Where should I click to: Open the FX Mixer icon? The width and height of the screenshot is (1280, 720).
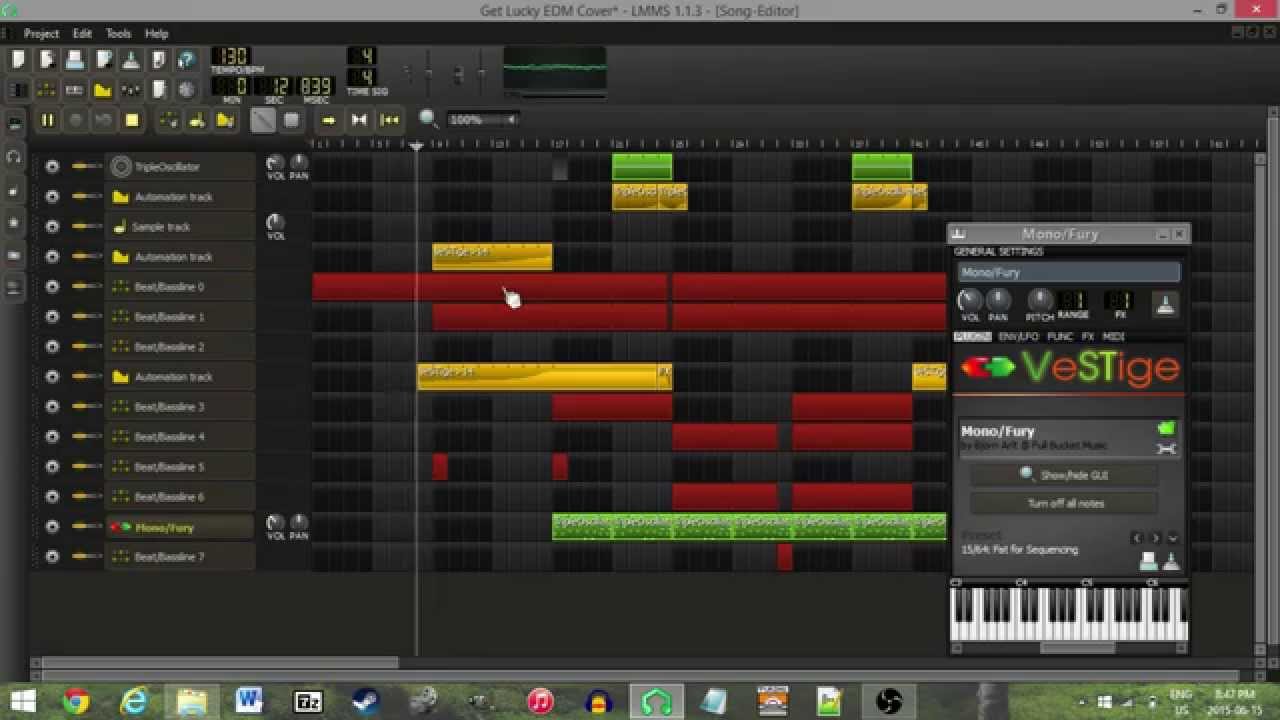coord(130,90)
